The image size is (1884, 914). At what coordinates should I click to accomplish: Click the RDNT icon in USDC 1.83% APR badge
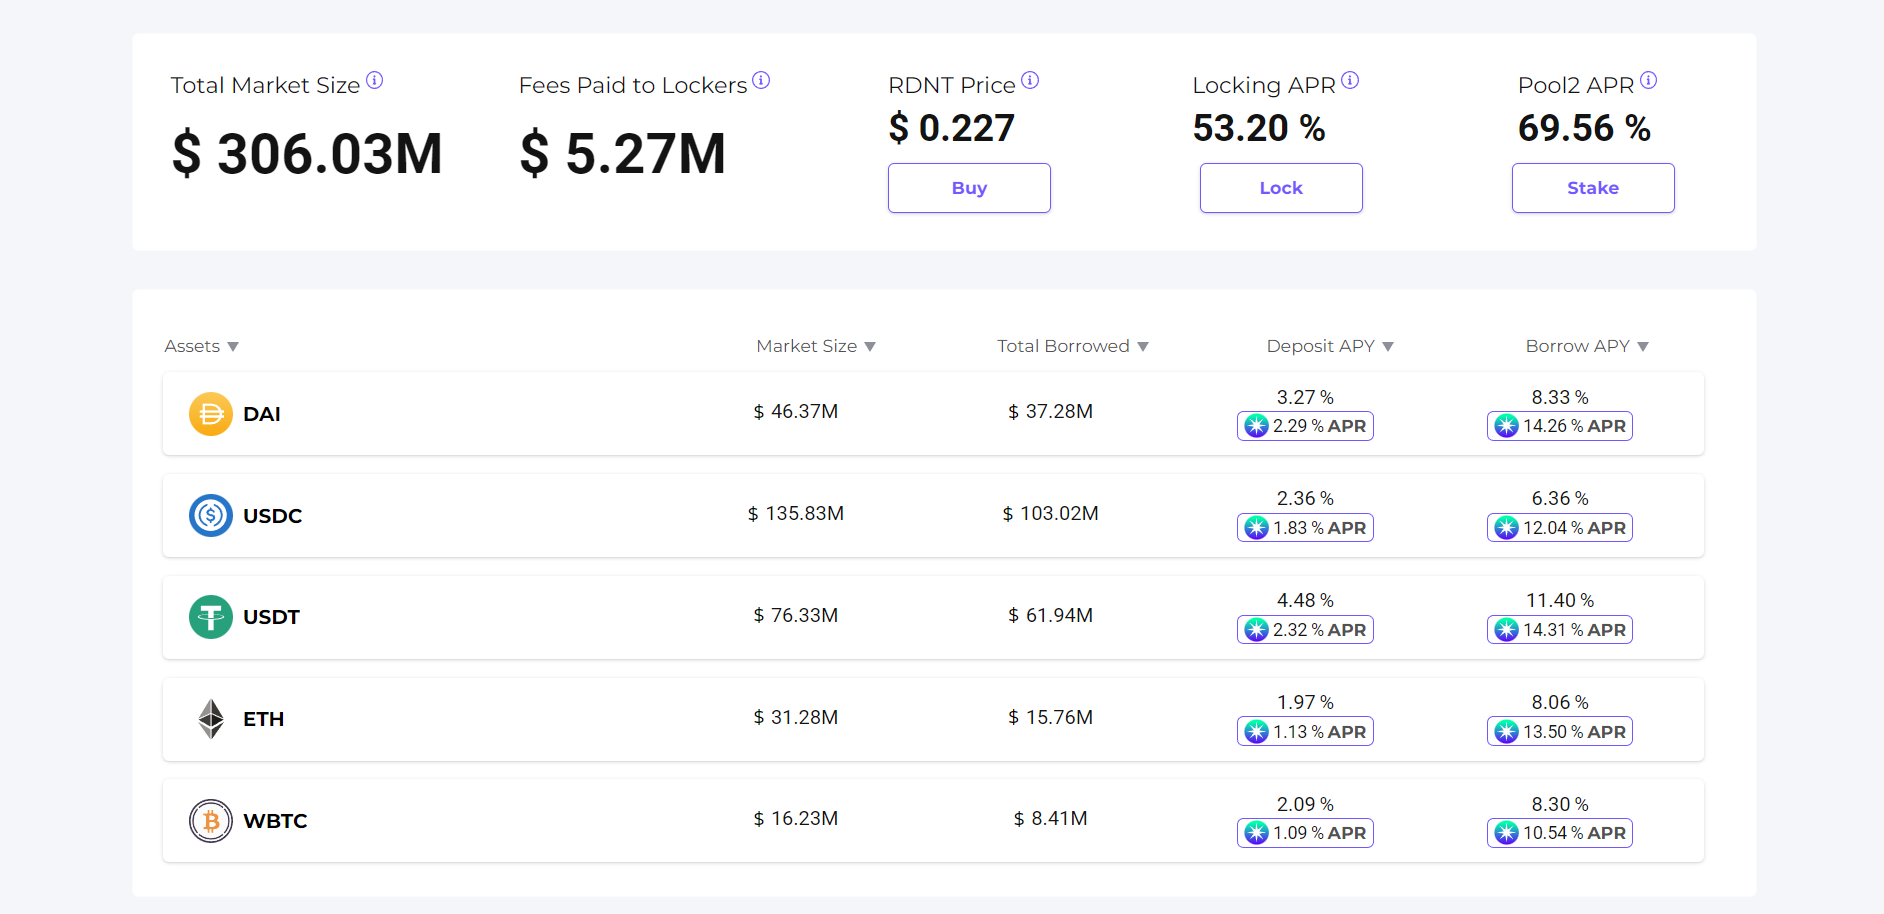(1257, 528)
